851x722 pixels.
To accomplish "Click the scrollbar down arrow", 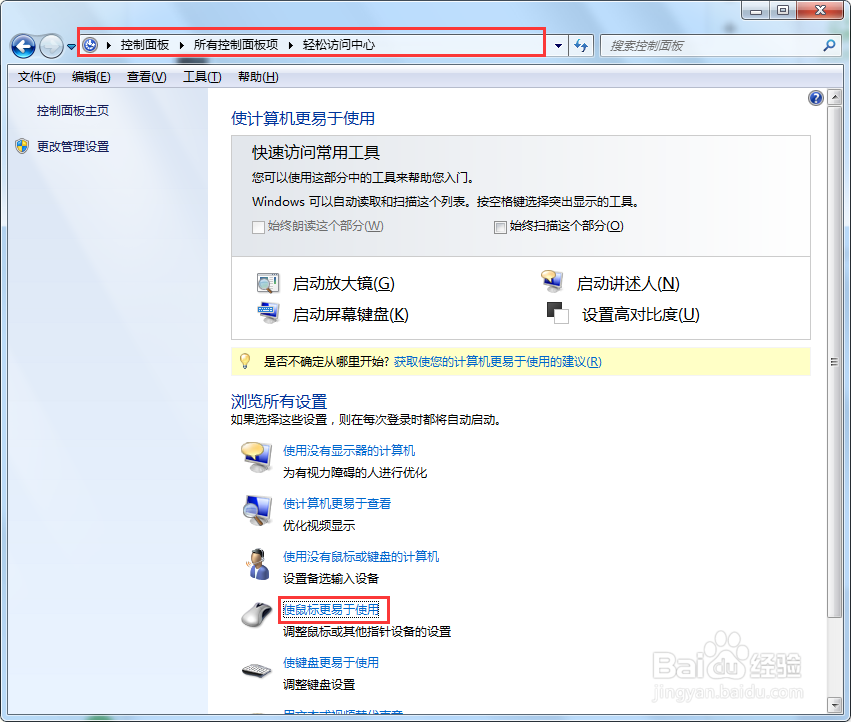I will [835, 705].
